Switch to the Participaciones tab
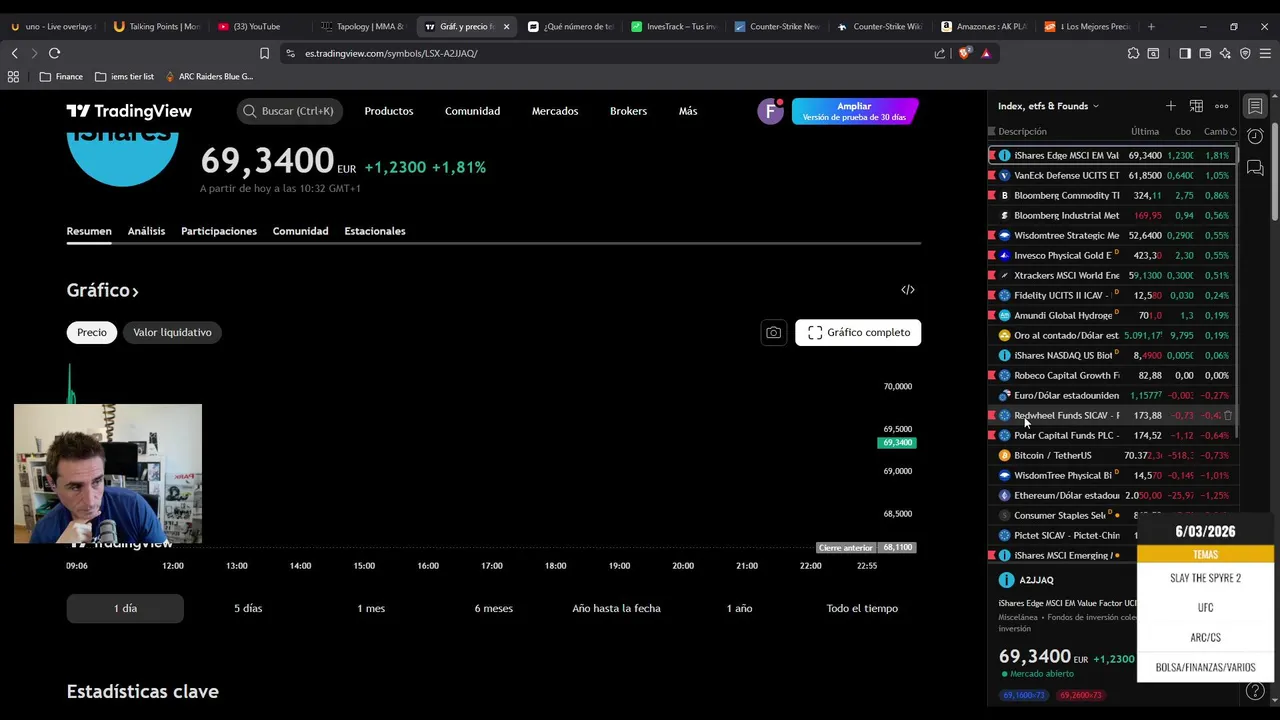Viewport: 1280px width, 720px height. (x=219, y=231)
